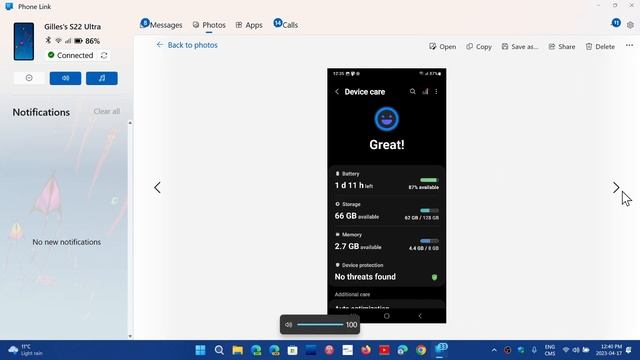This screenshot has width=640, height=360.
Task: Launch Microsoft Store from the taskbar
Action: tap(293, 350)
